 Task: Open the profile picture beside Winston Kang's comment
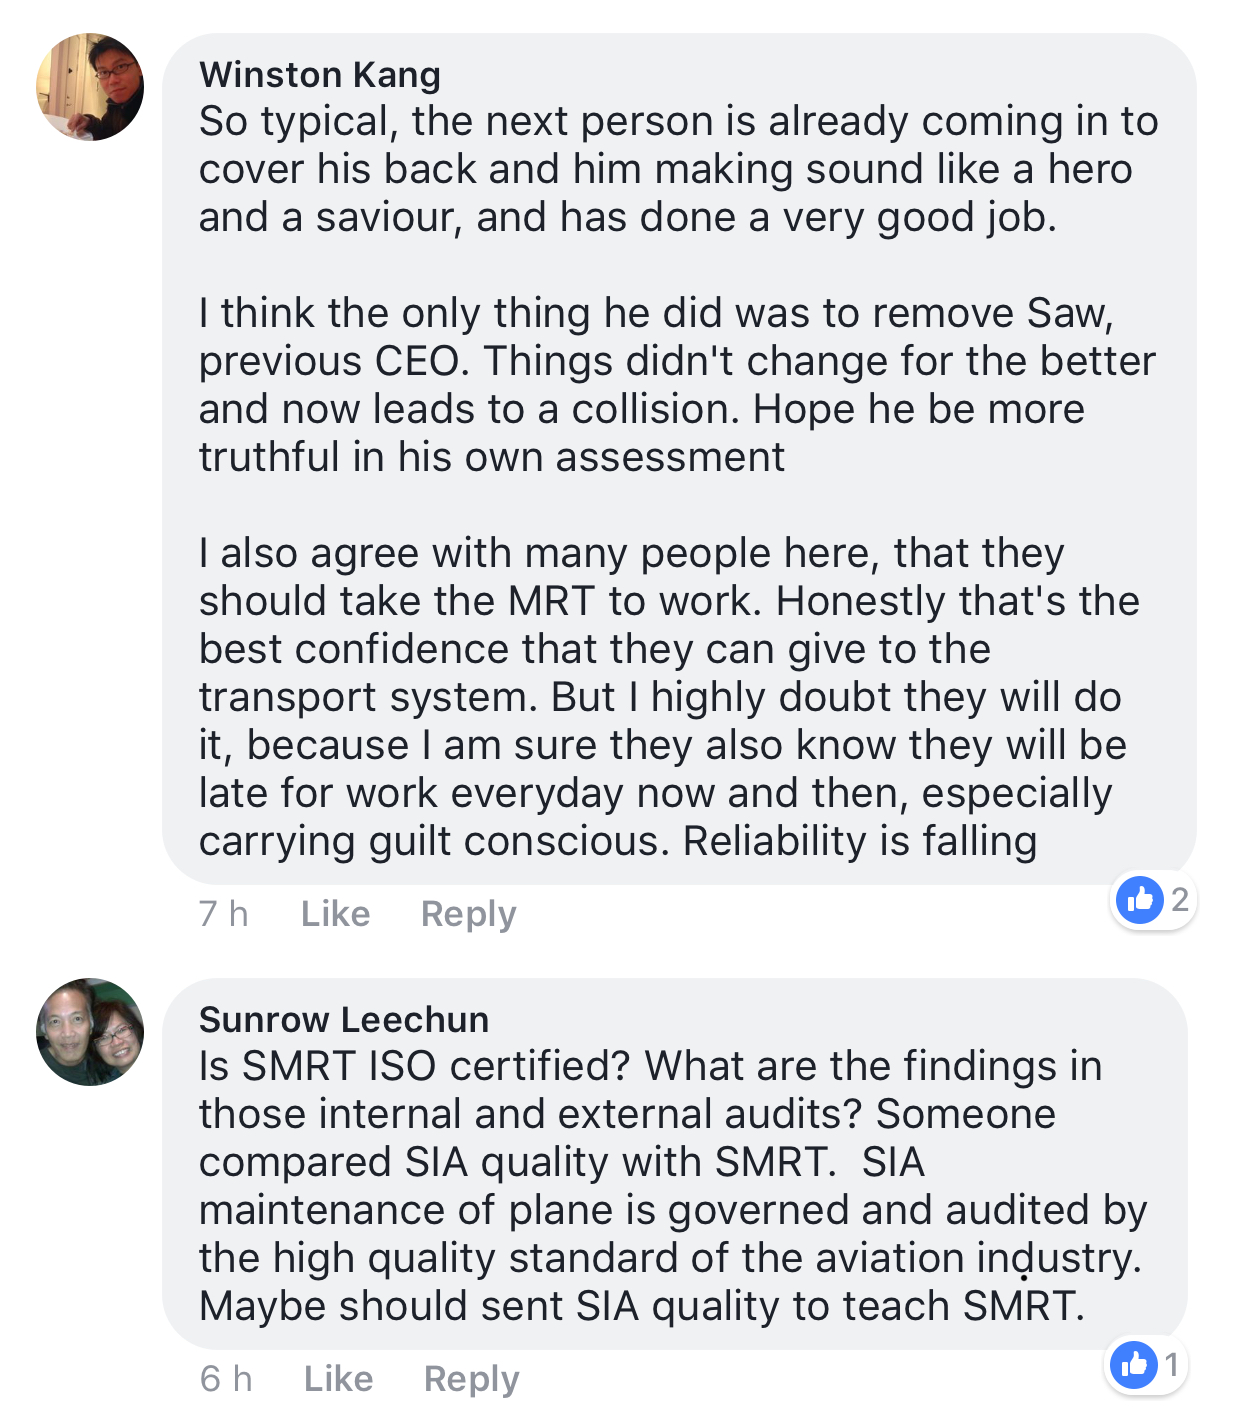[x=90, y=87]
